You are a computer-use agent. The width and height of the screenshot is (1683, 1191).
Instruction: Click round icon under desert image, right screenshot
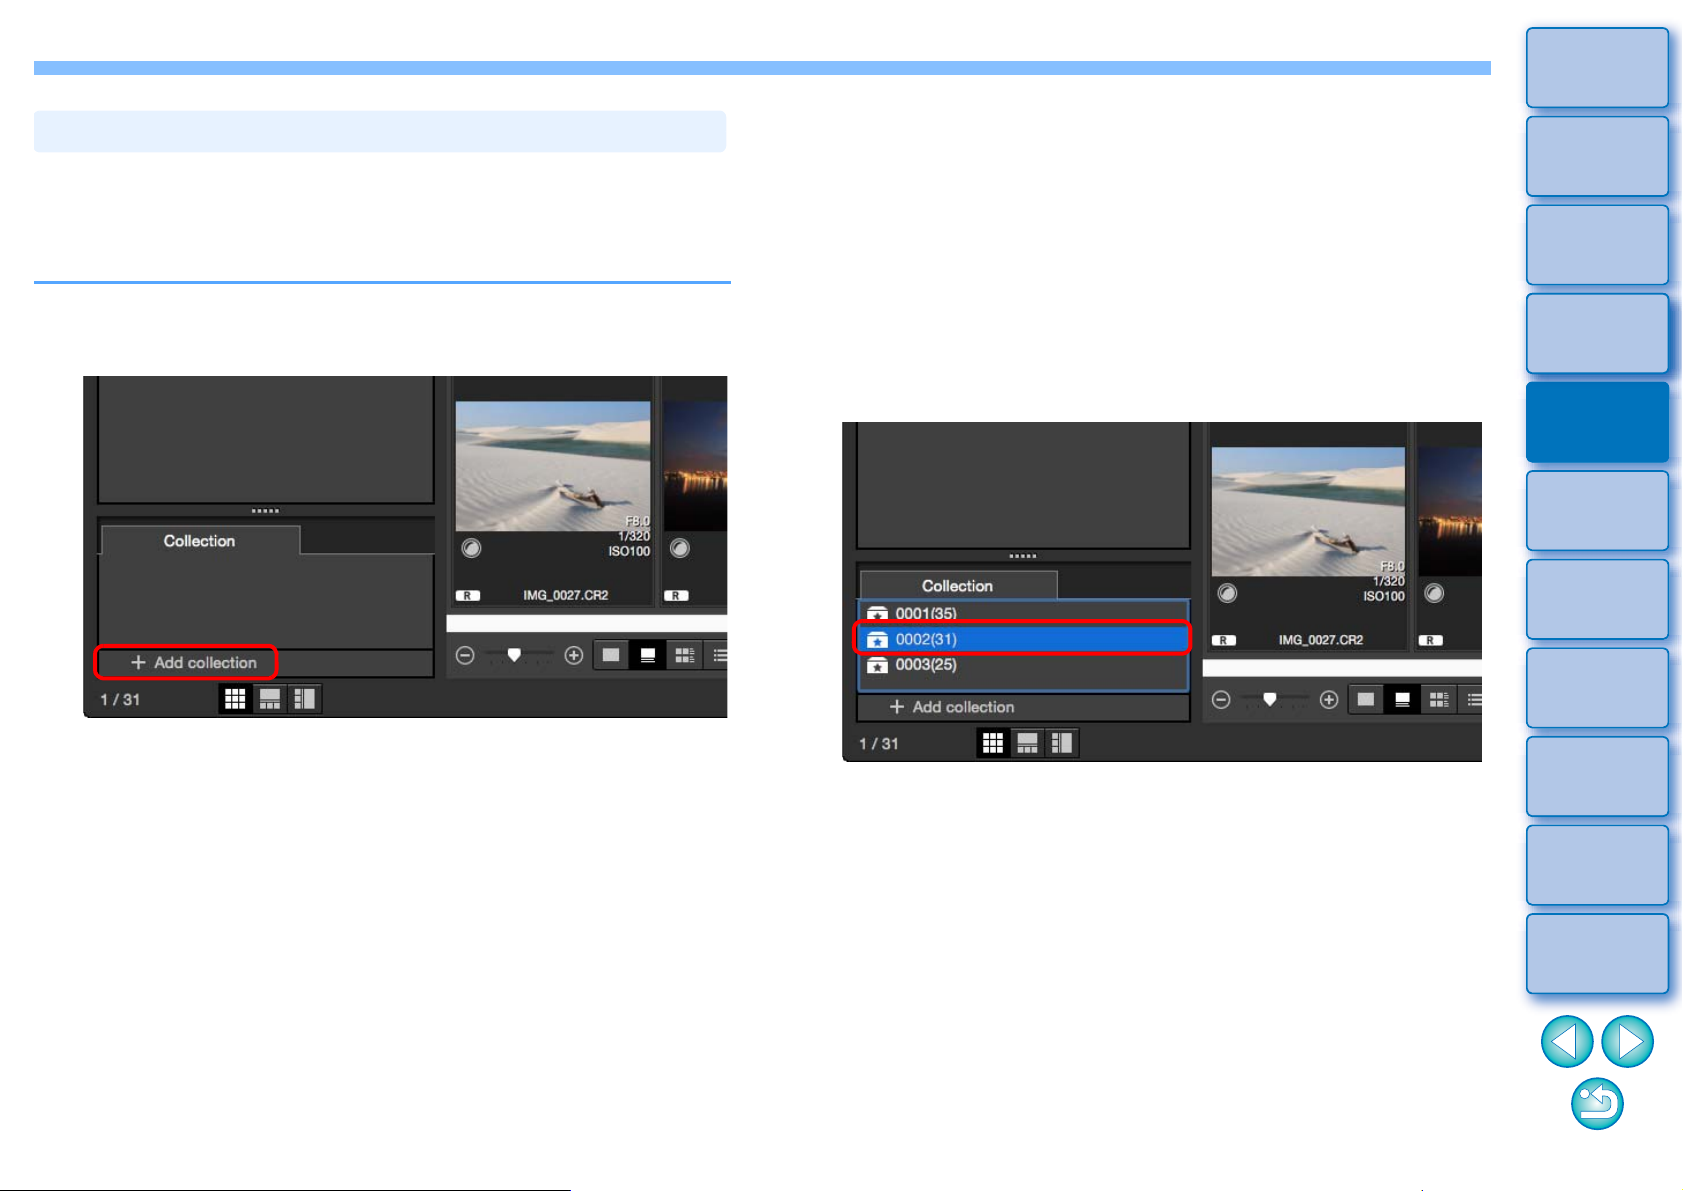point(1227,593)
